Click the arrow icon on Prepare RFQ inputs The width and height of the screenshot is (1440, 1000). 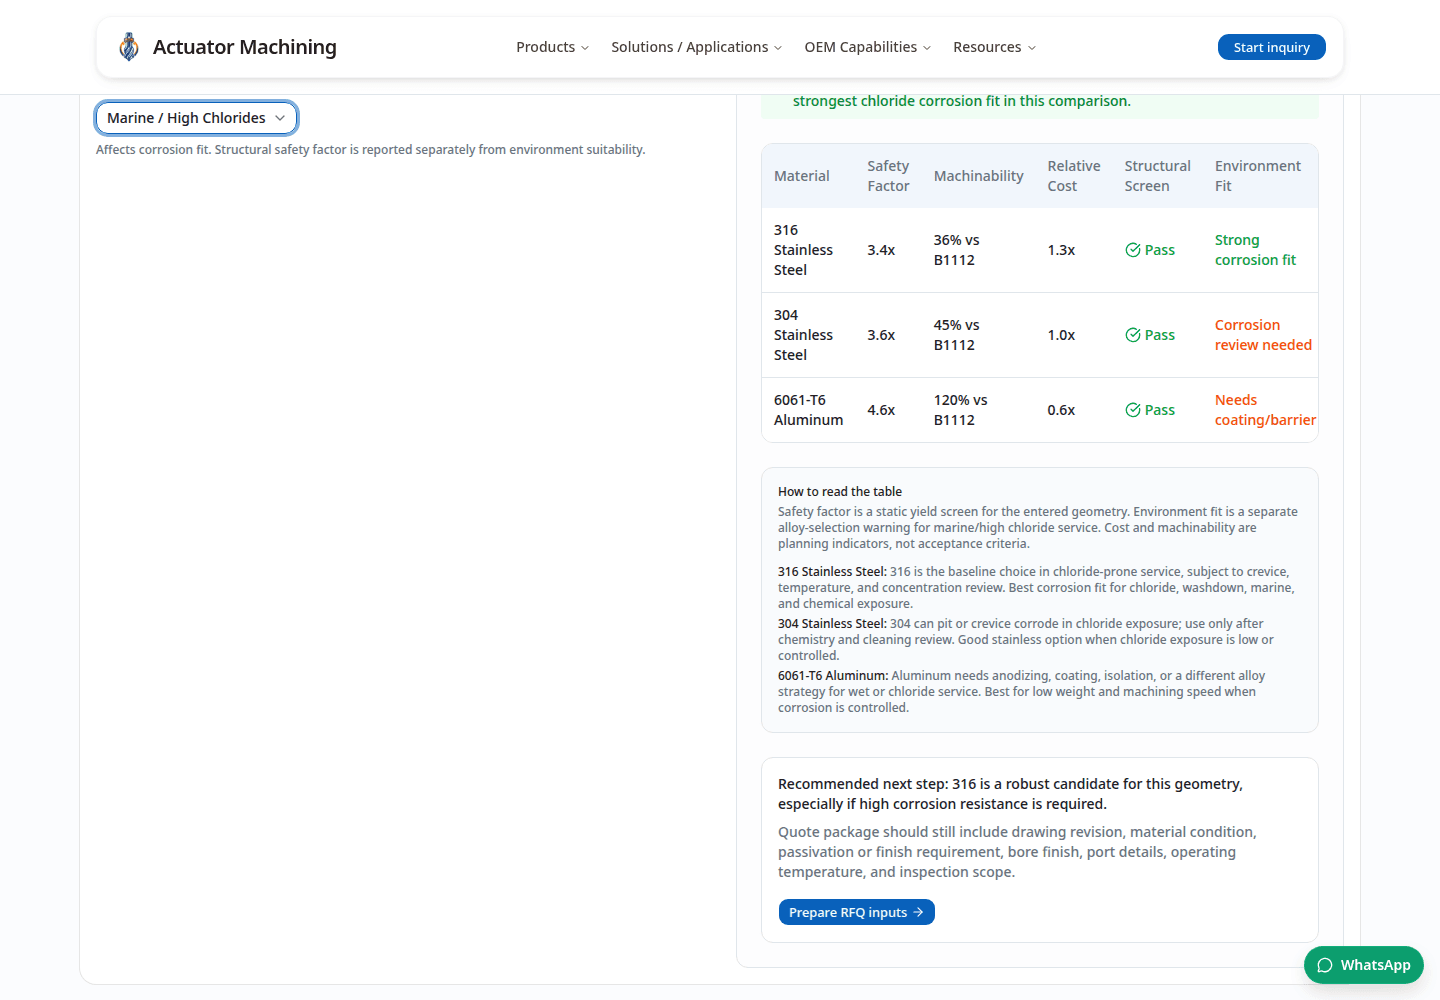(x=918, y=912)
